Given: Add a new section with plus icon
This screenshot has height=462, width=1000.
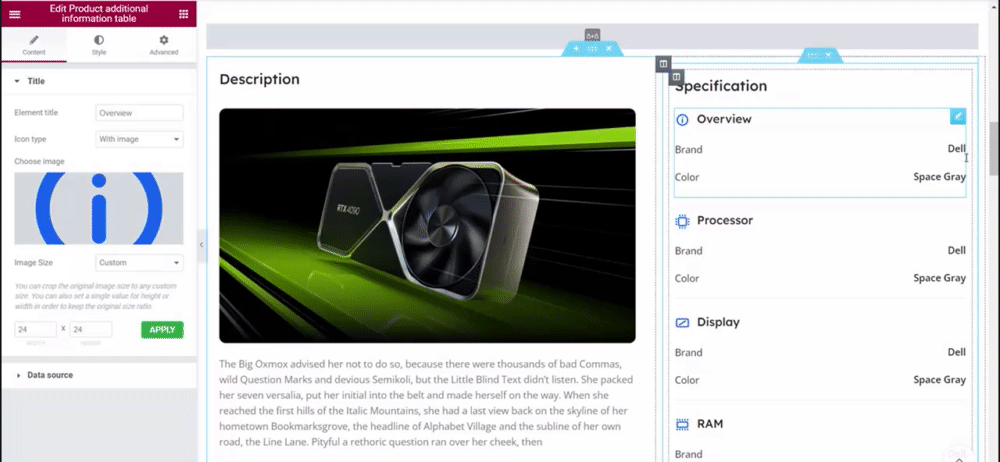Looking at the screenshot, I should pos(576,48).
